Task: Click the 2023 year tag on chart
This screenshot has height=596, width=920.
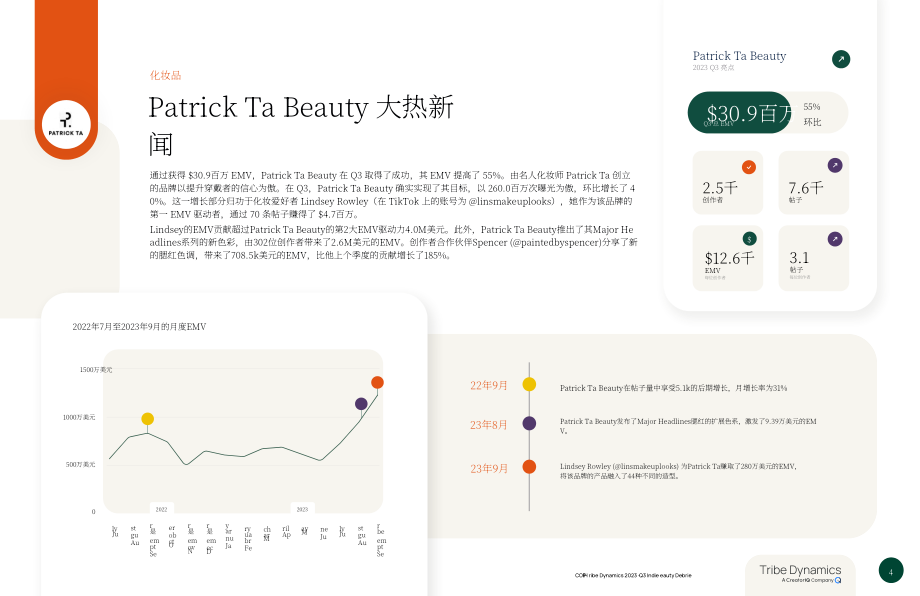Action: (302, 509)
